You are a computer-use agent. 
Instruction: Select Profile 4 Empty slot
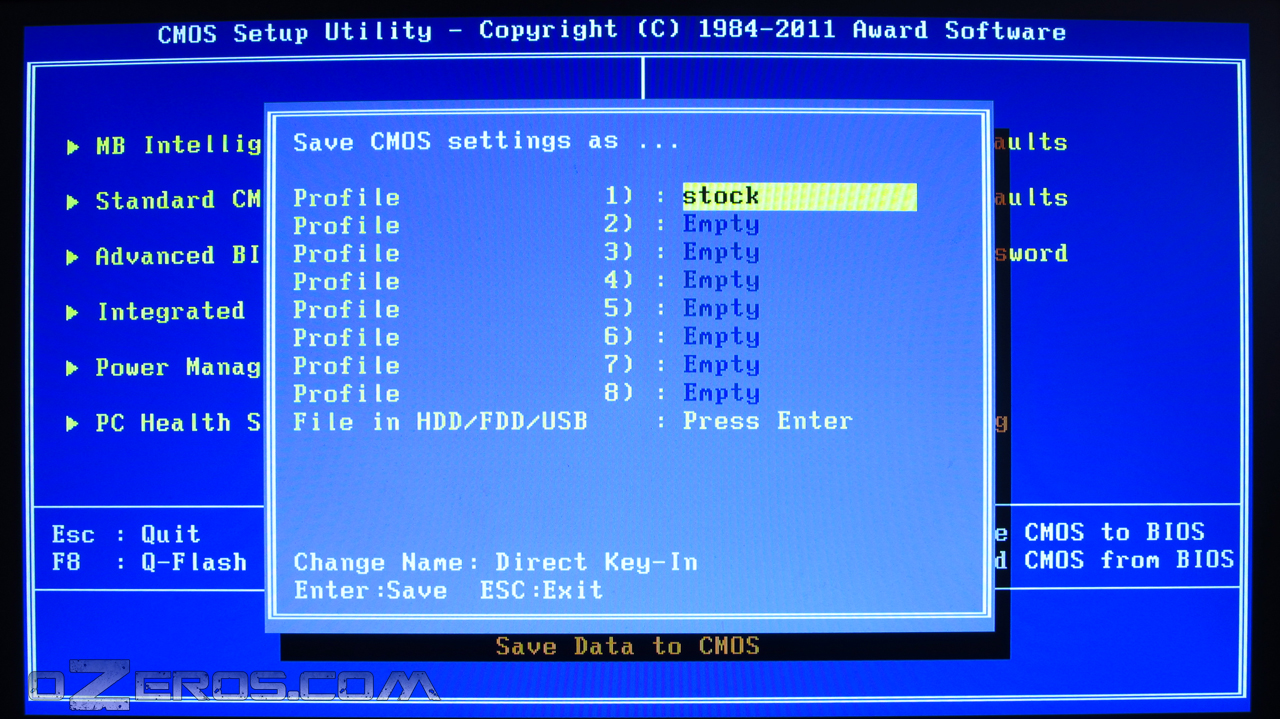[x=721, y=280]
